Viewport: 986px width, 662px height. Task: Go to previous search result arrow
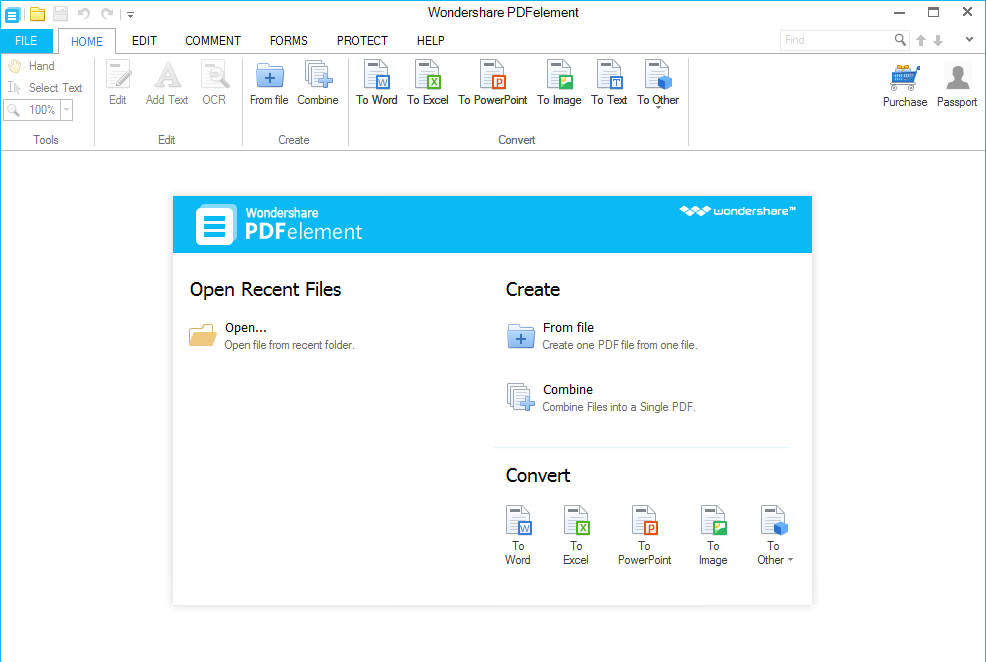[921, 41]
